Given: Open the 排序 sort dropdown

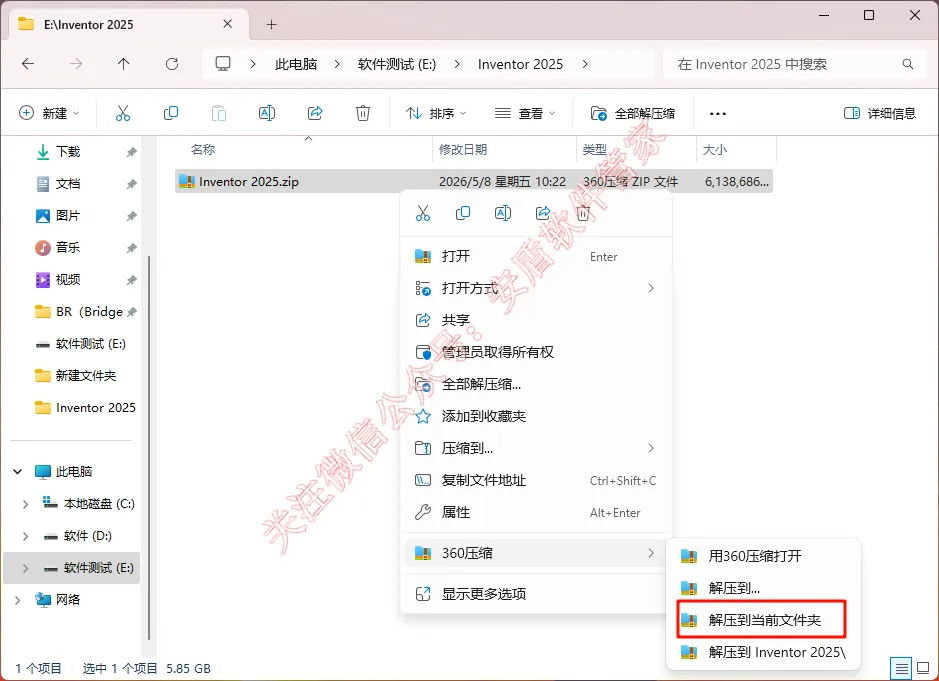Looking at the screenshot, I should pyautogui.click(x=436, y=113).
